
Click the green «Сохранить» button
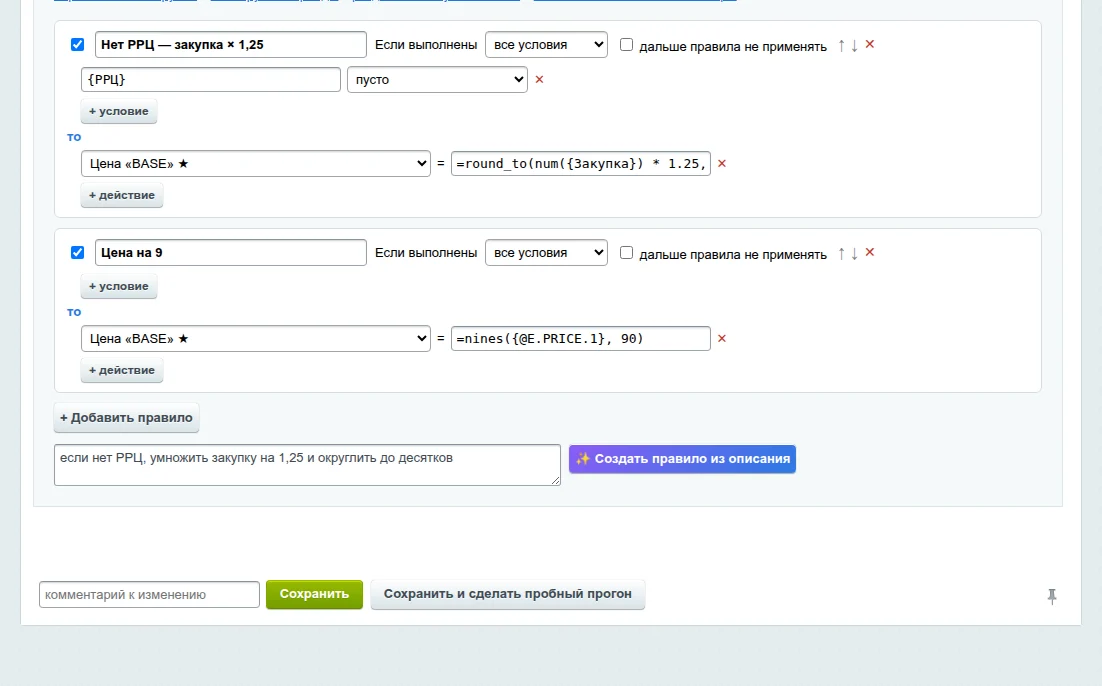point(314,594)
